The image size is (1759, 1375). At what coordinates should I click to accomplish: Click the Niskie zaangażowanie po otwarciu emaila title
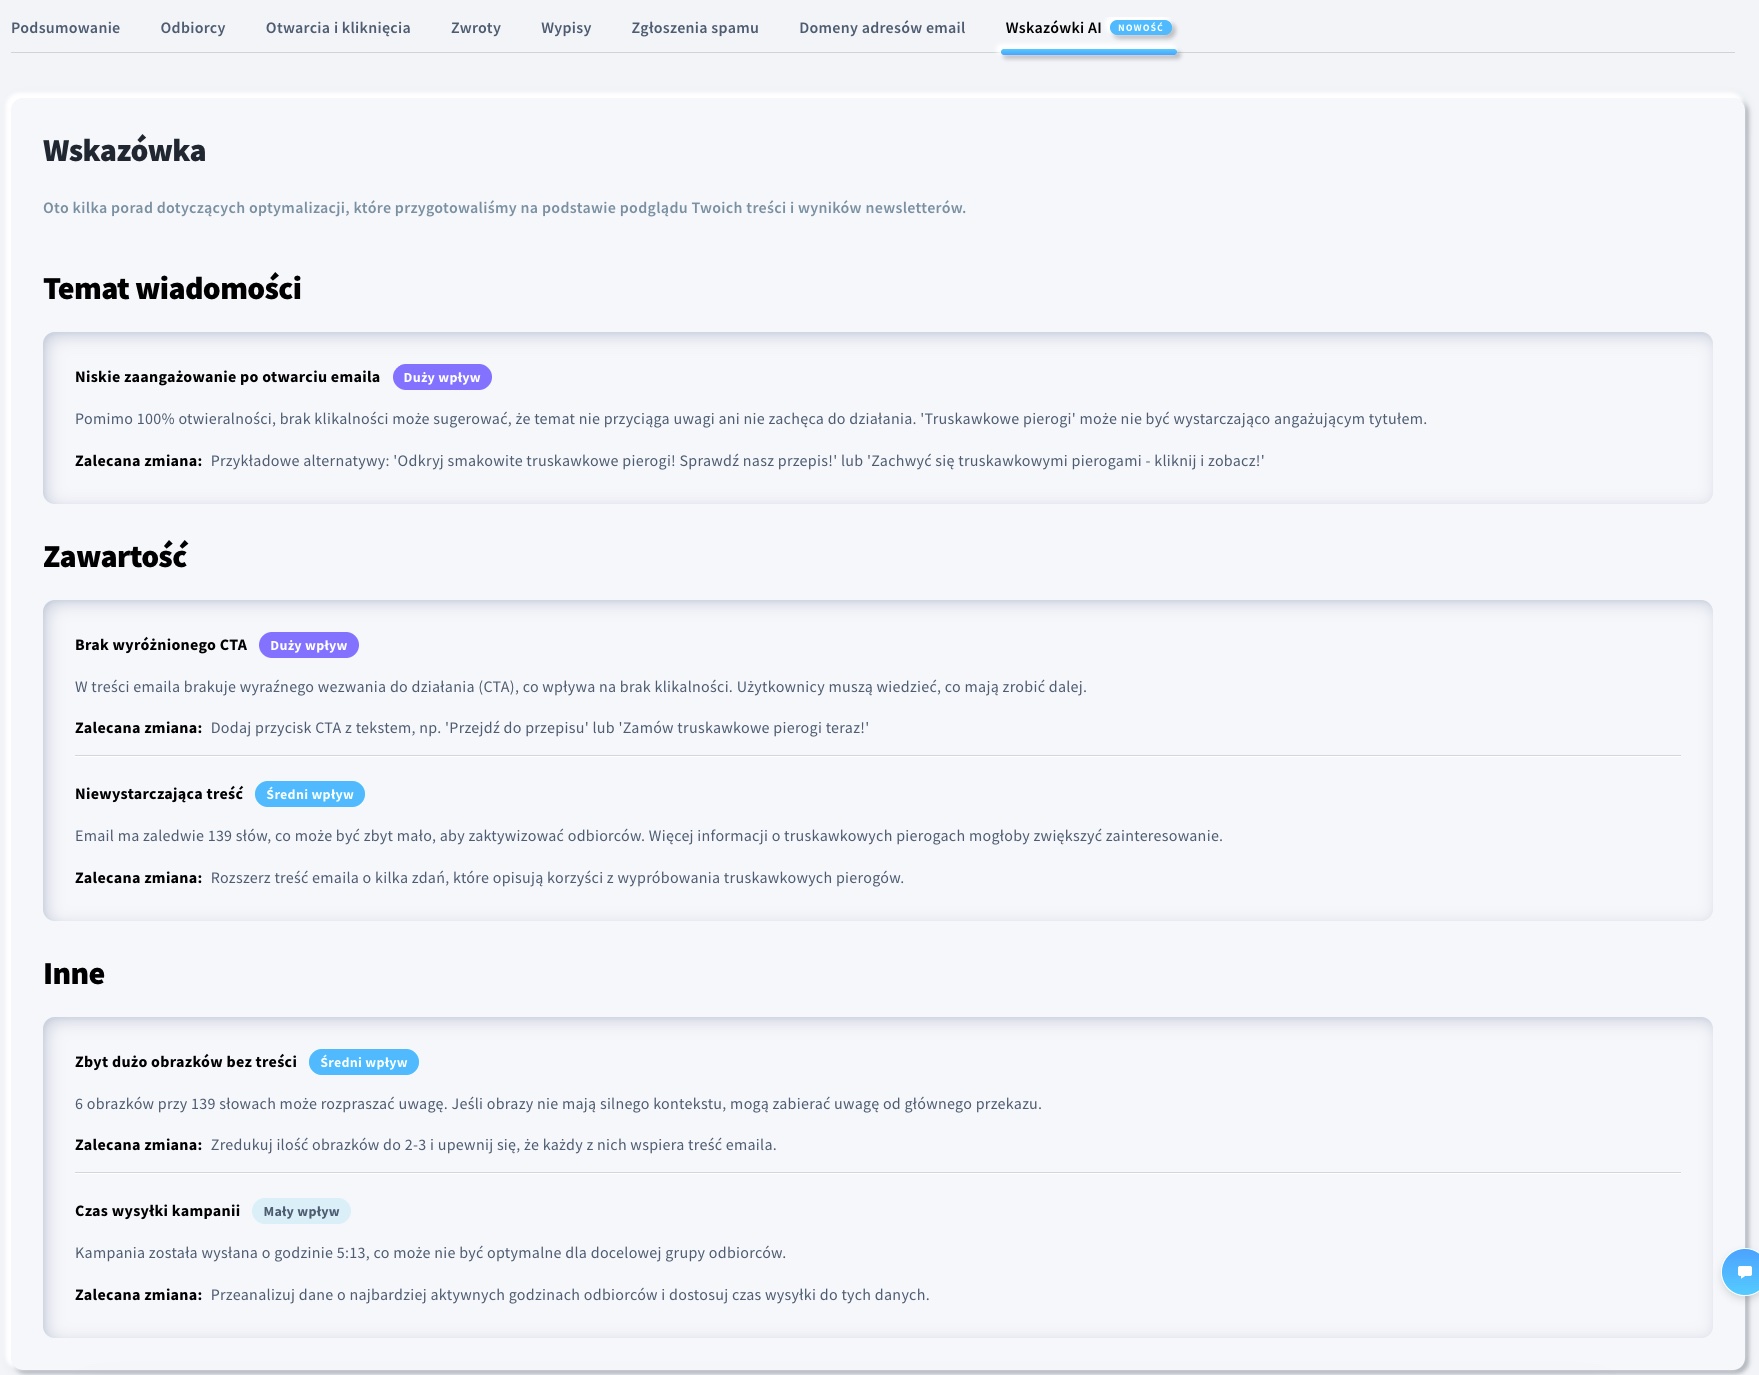pos(227,377)
